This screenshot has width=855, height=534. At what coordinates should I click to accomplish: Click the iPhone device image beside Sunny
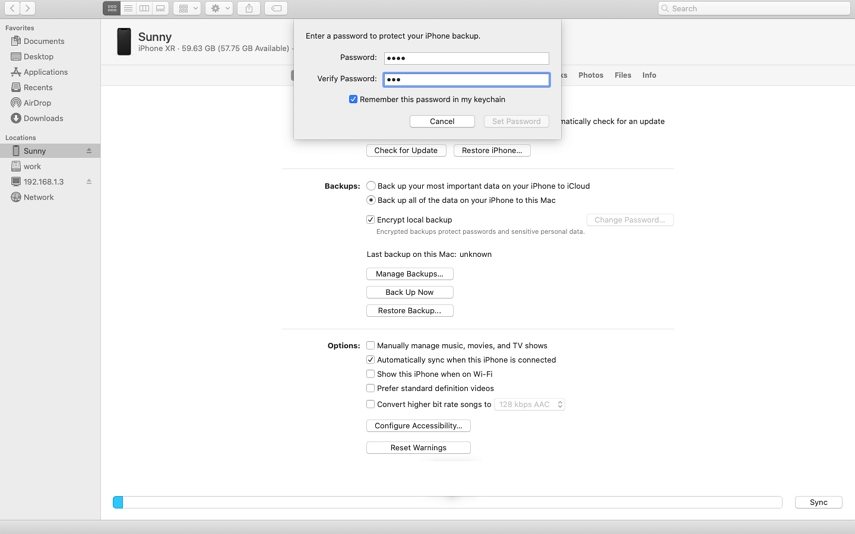point(124,41)
